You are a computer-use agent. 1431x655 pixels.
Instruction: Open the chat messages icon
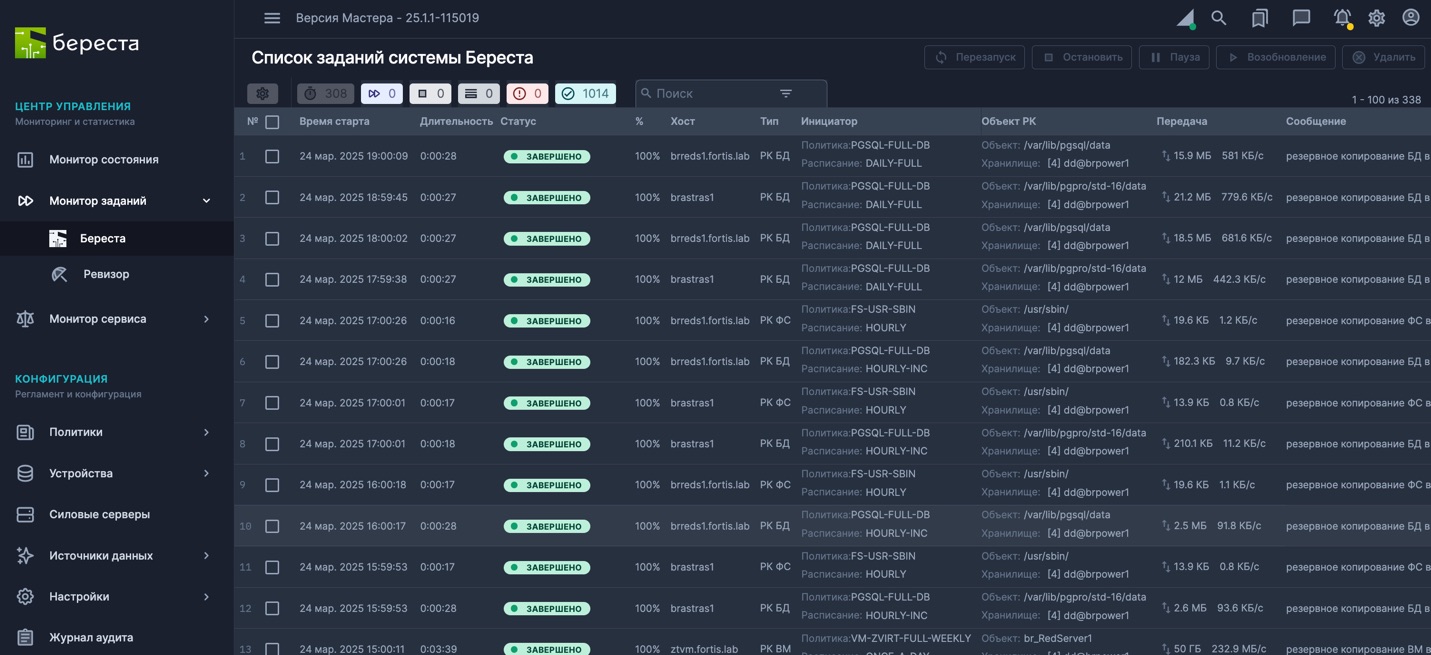pyautogui.click(x=1301, y=18)
